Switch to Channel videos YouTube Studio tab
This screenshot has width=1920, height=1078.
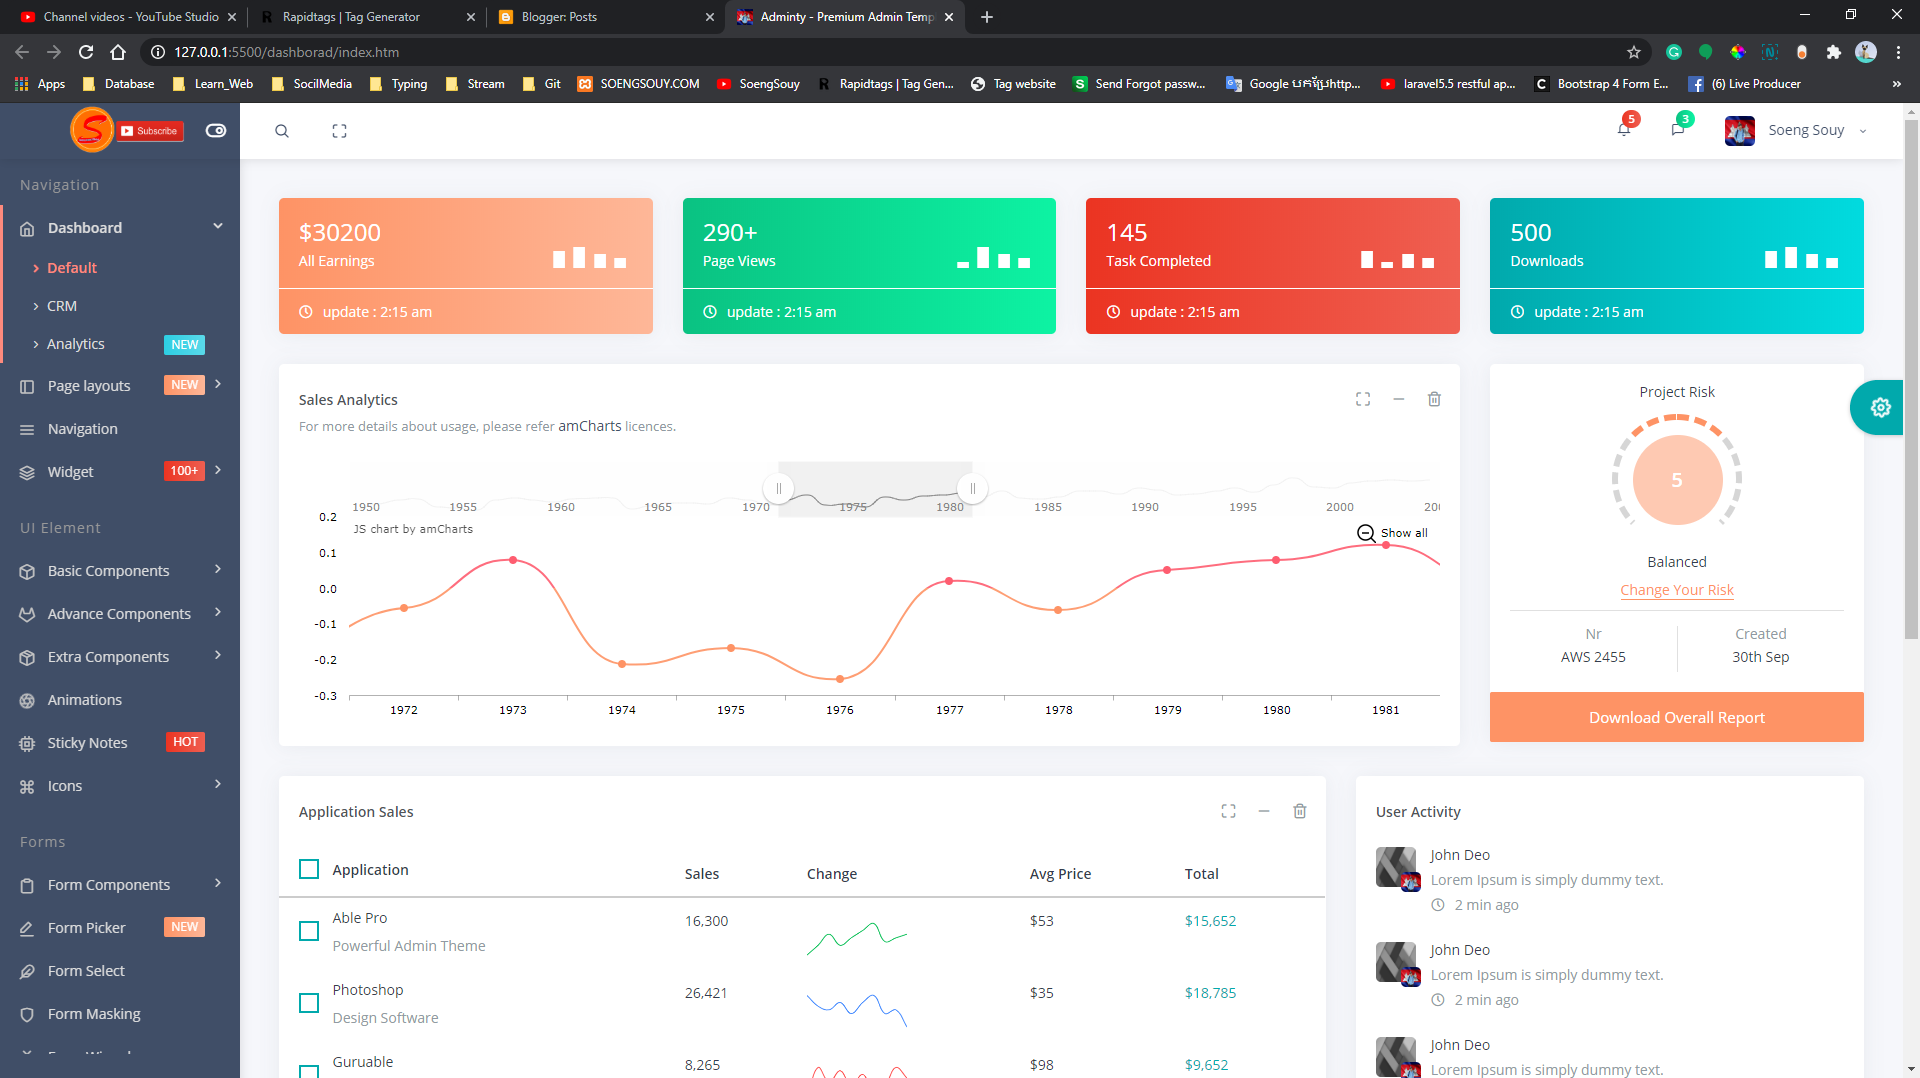(130, 17)
